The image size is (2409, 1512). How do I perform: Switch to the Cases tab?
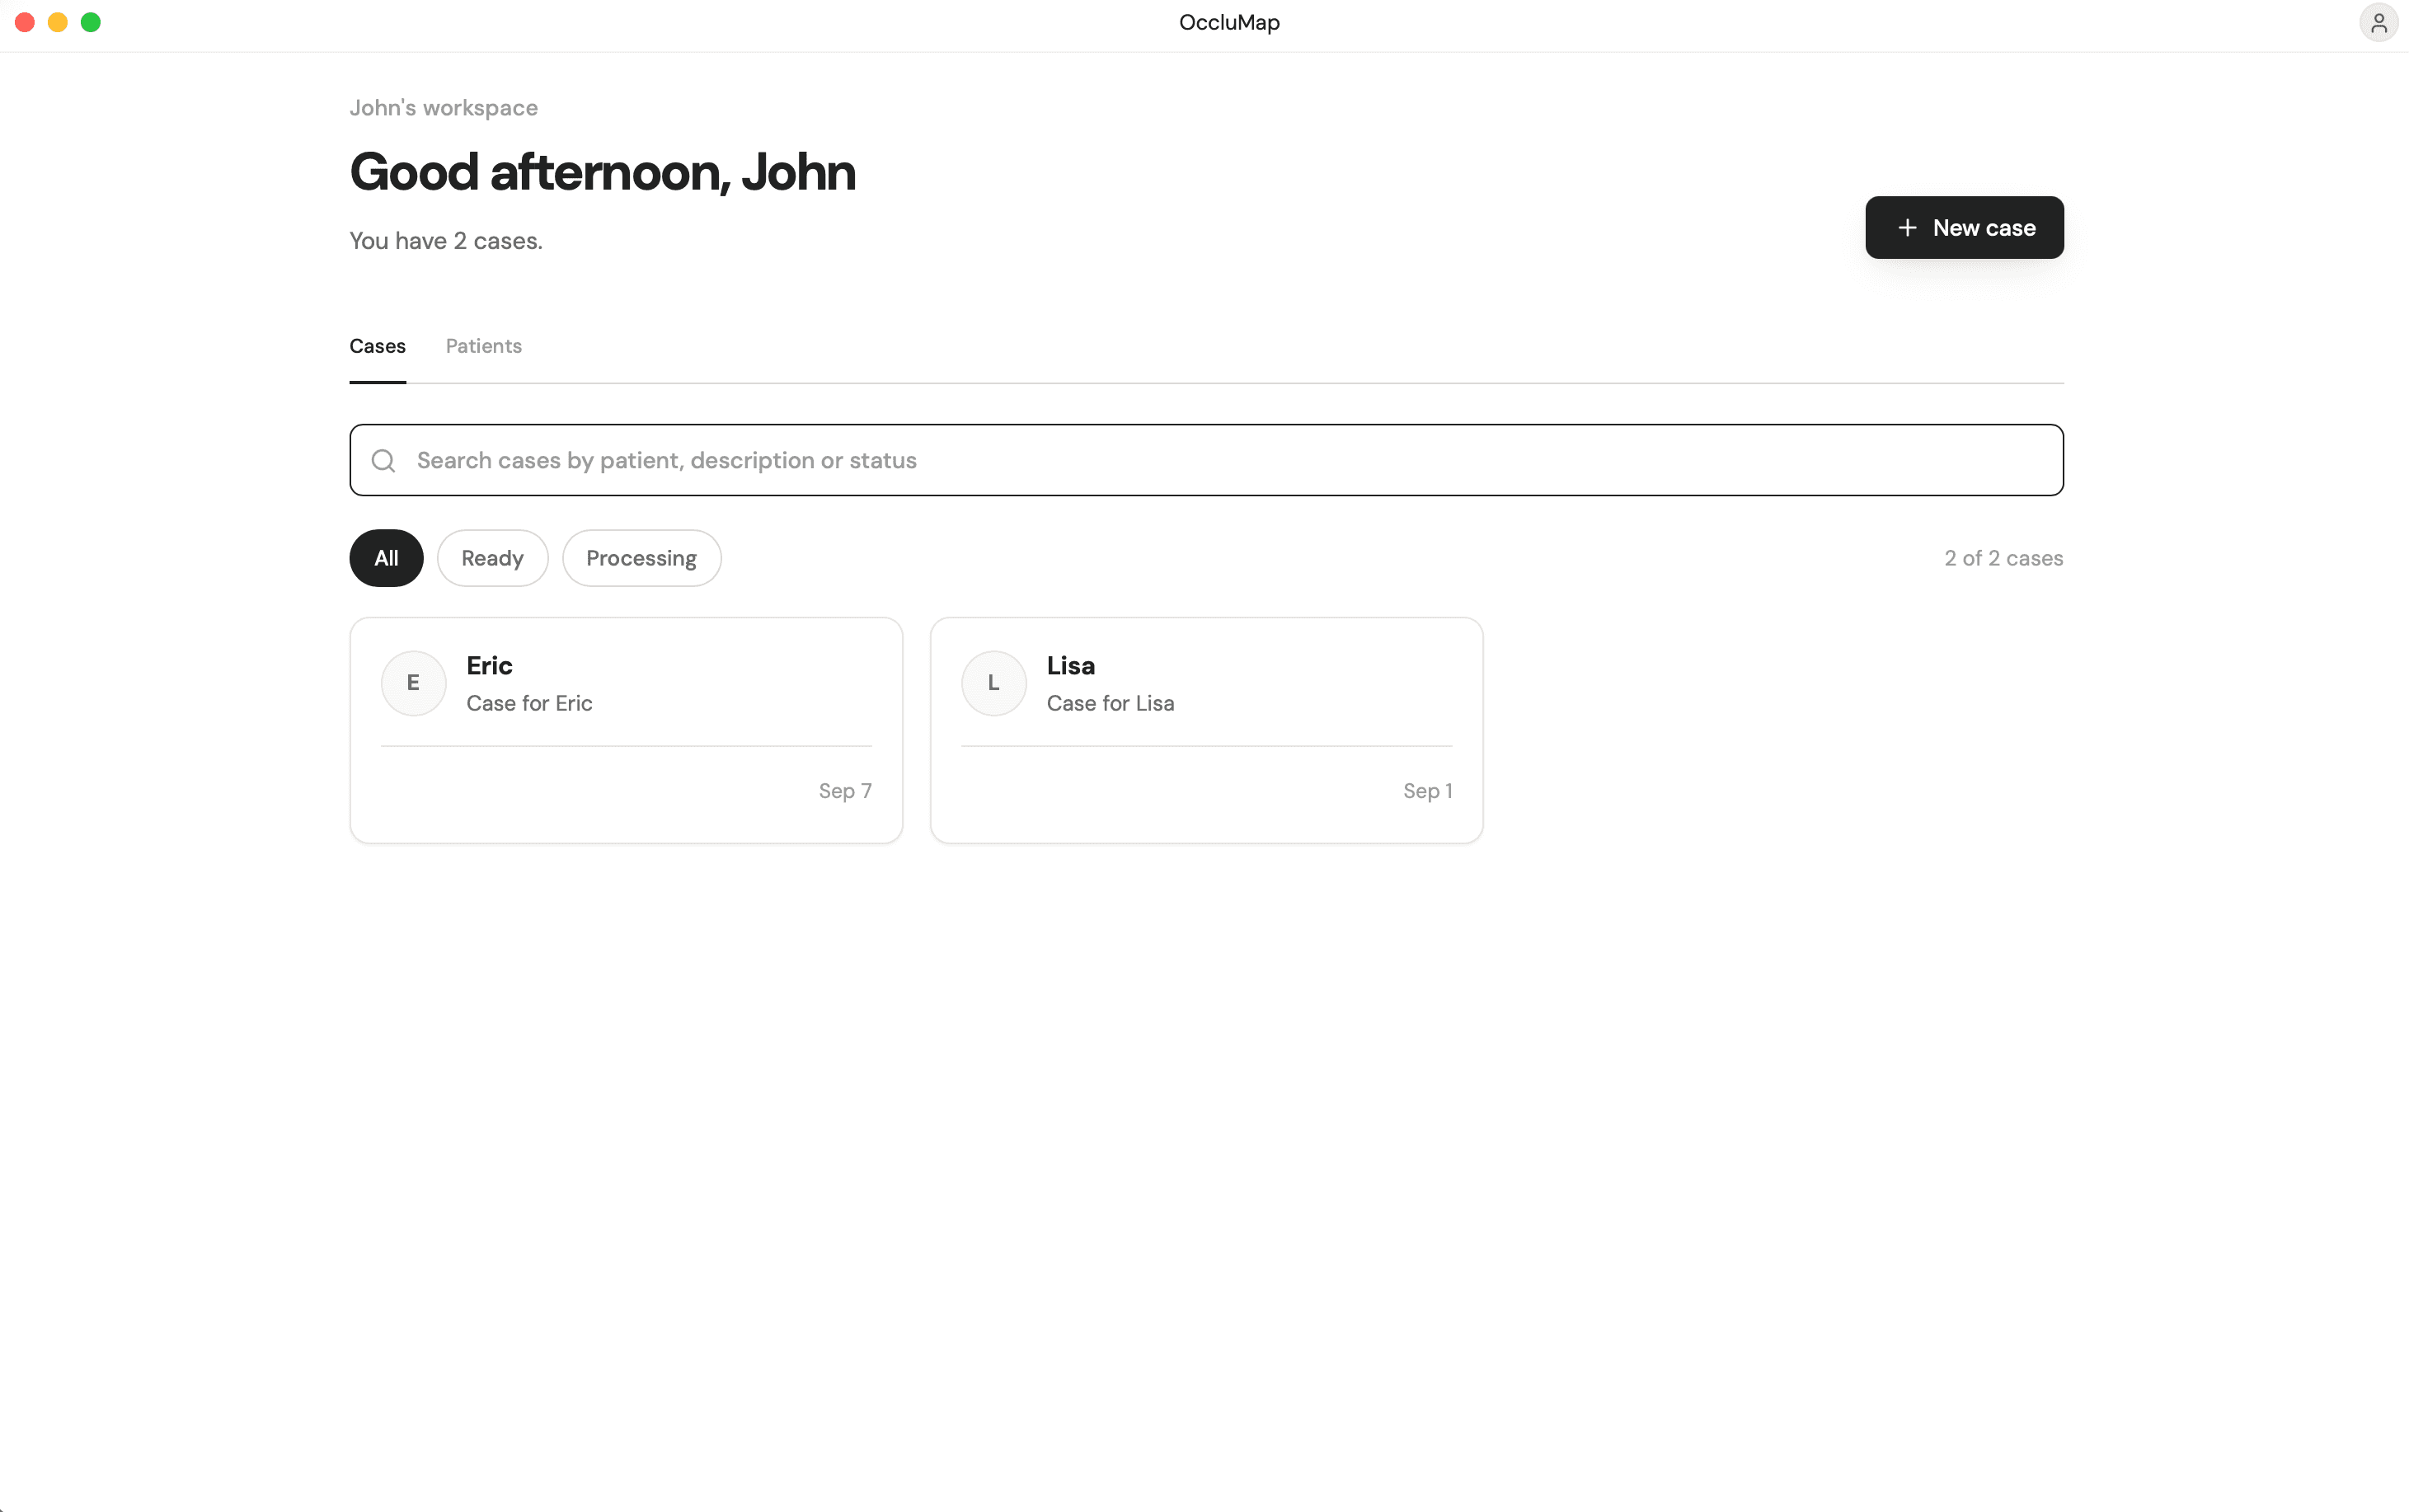coord(377,346)
